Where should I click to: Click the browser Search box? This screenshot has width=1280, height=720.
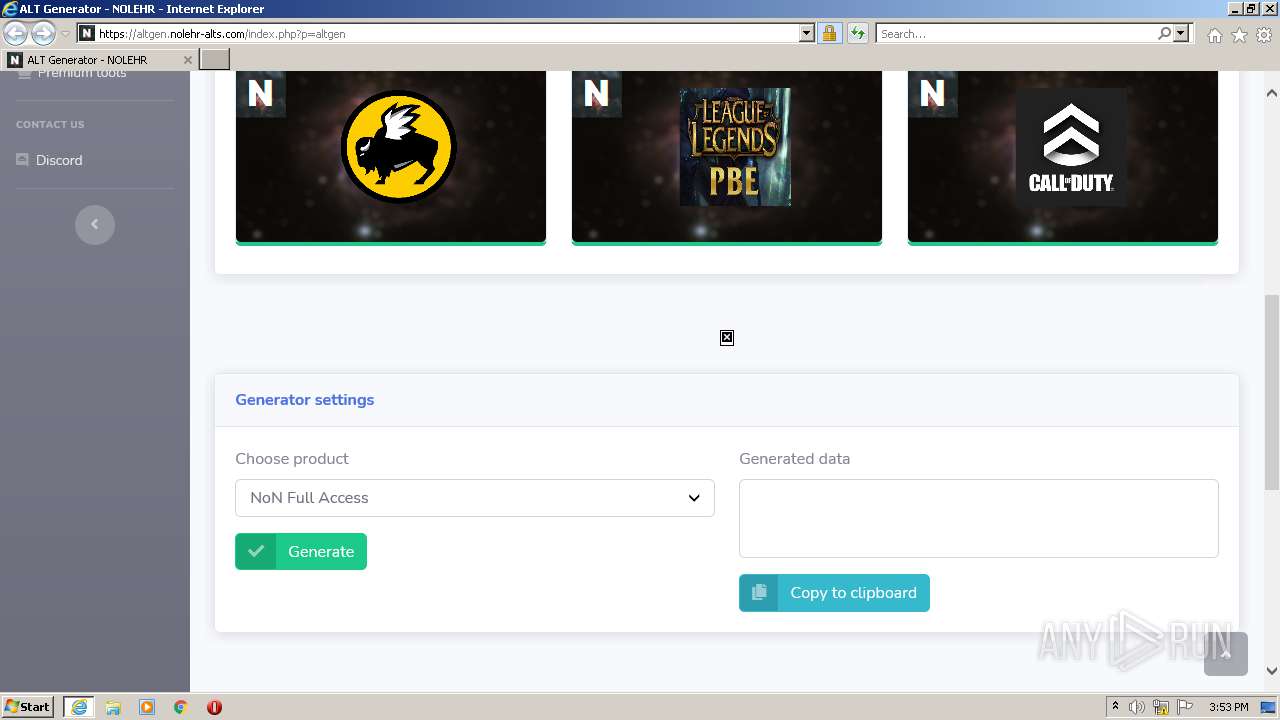tap(1016, 33)
